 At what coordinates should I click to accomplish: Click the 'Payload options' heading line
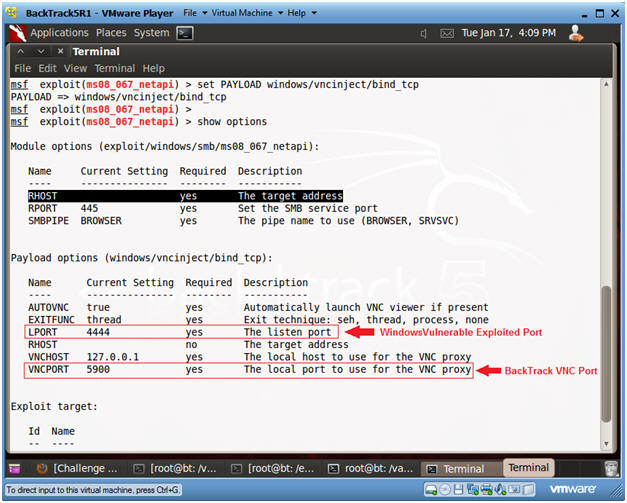[142, 258]
